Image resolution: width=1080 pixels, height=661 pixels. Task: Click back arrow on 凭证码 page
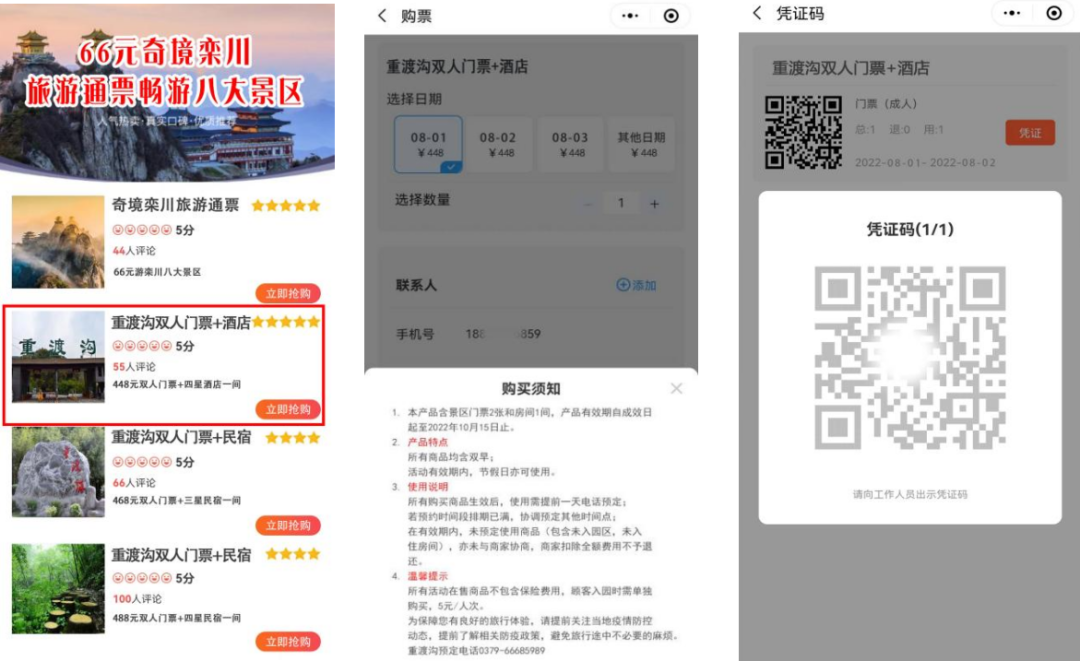tap(757, 13)
